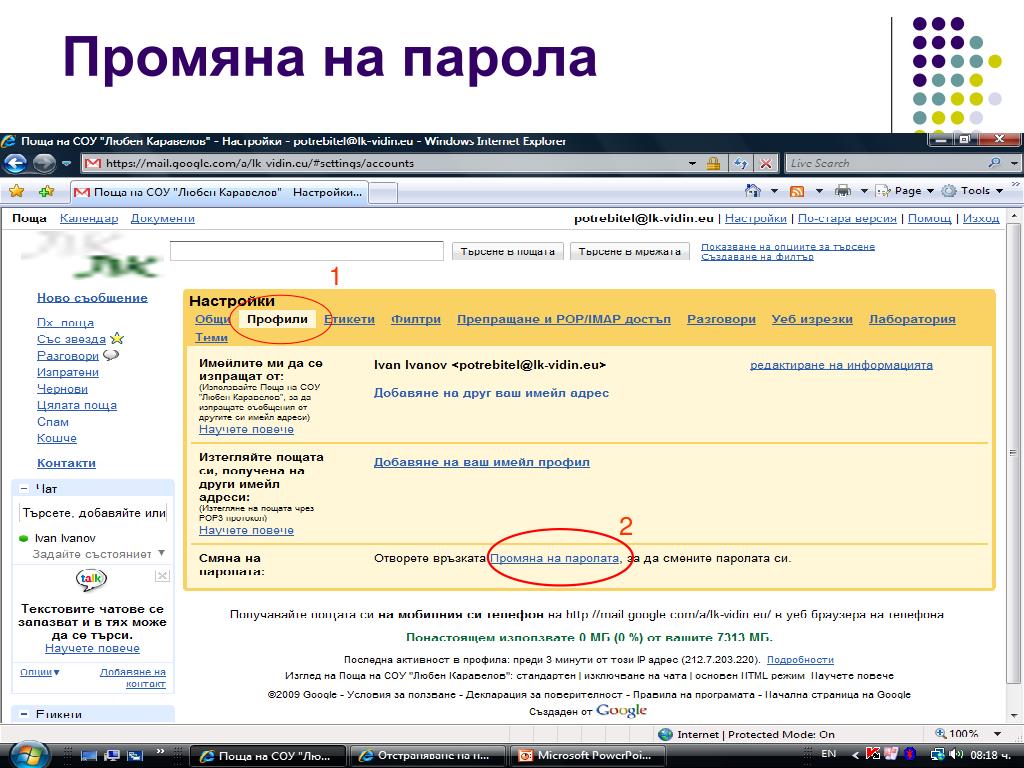Close the talk promo box with X
This screenshot has height=768, width=1024.
pos(162,575)
